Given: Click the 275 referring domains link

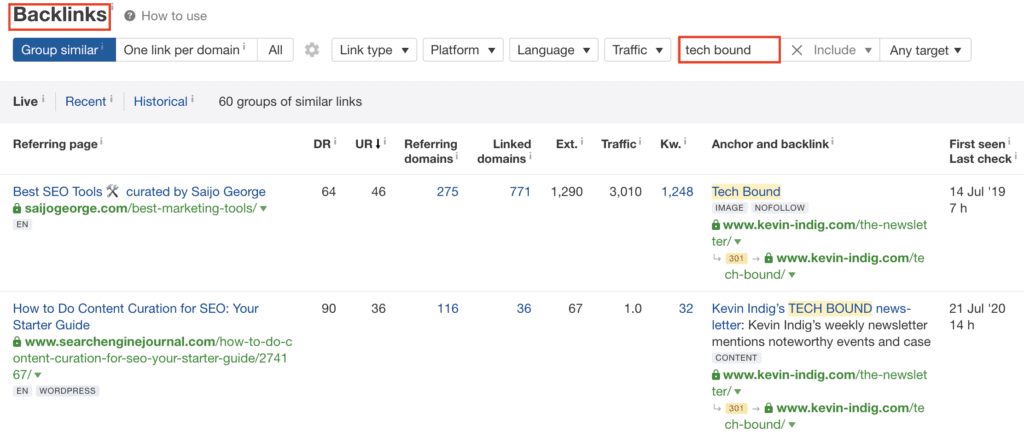Looking at the screenshot, I should [446, 191].
